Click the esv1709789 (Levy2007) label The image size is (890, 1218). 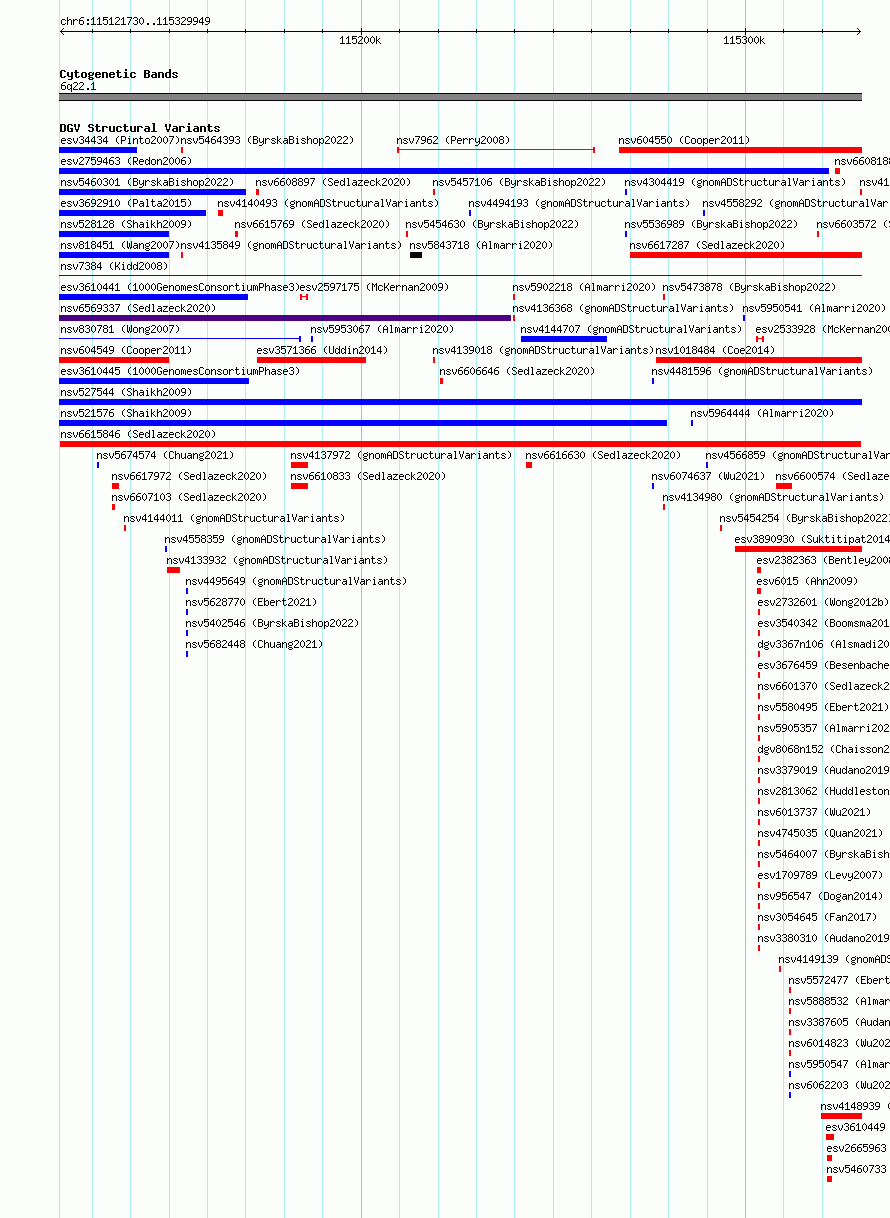(x=820, y=876)
